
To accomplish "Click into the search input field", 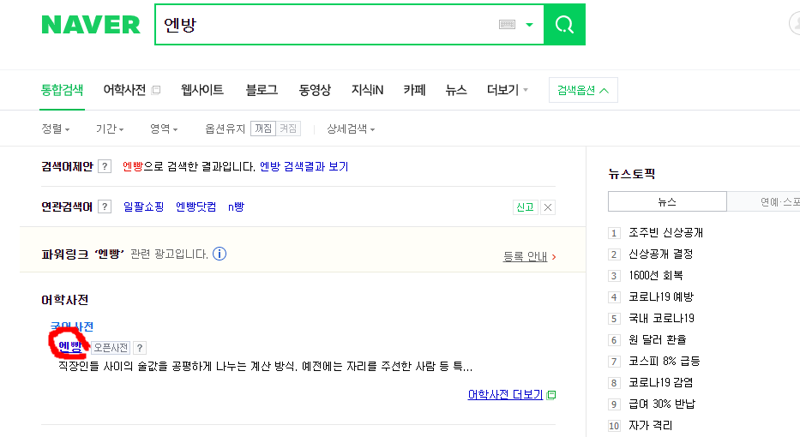I will (327, 24).
